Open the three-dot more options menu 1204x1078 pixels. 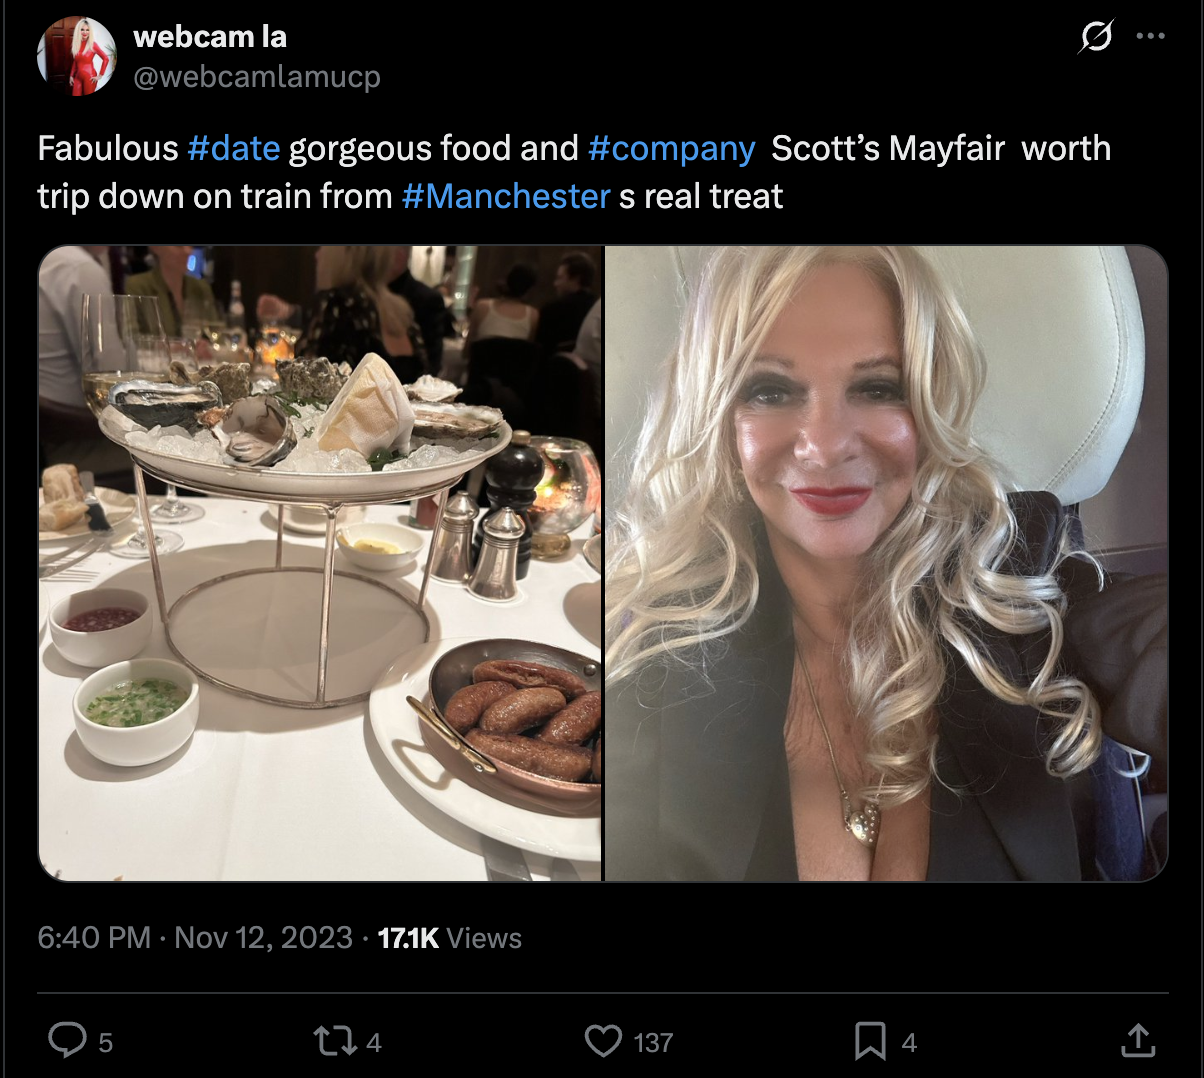1151,37
